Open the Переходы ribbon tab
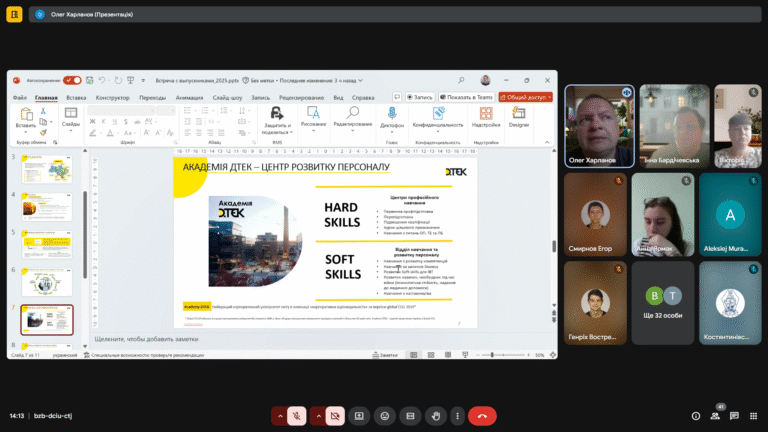 coord(152,97)
